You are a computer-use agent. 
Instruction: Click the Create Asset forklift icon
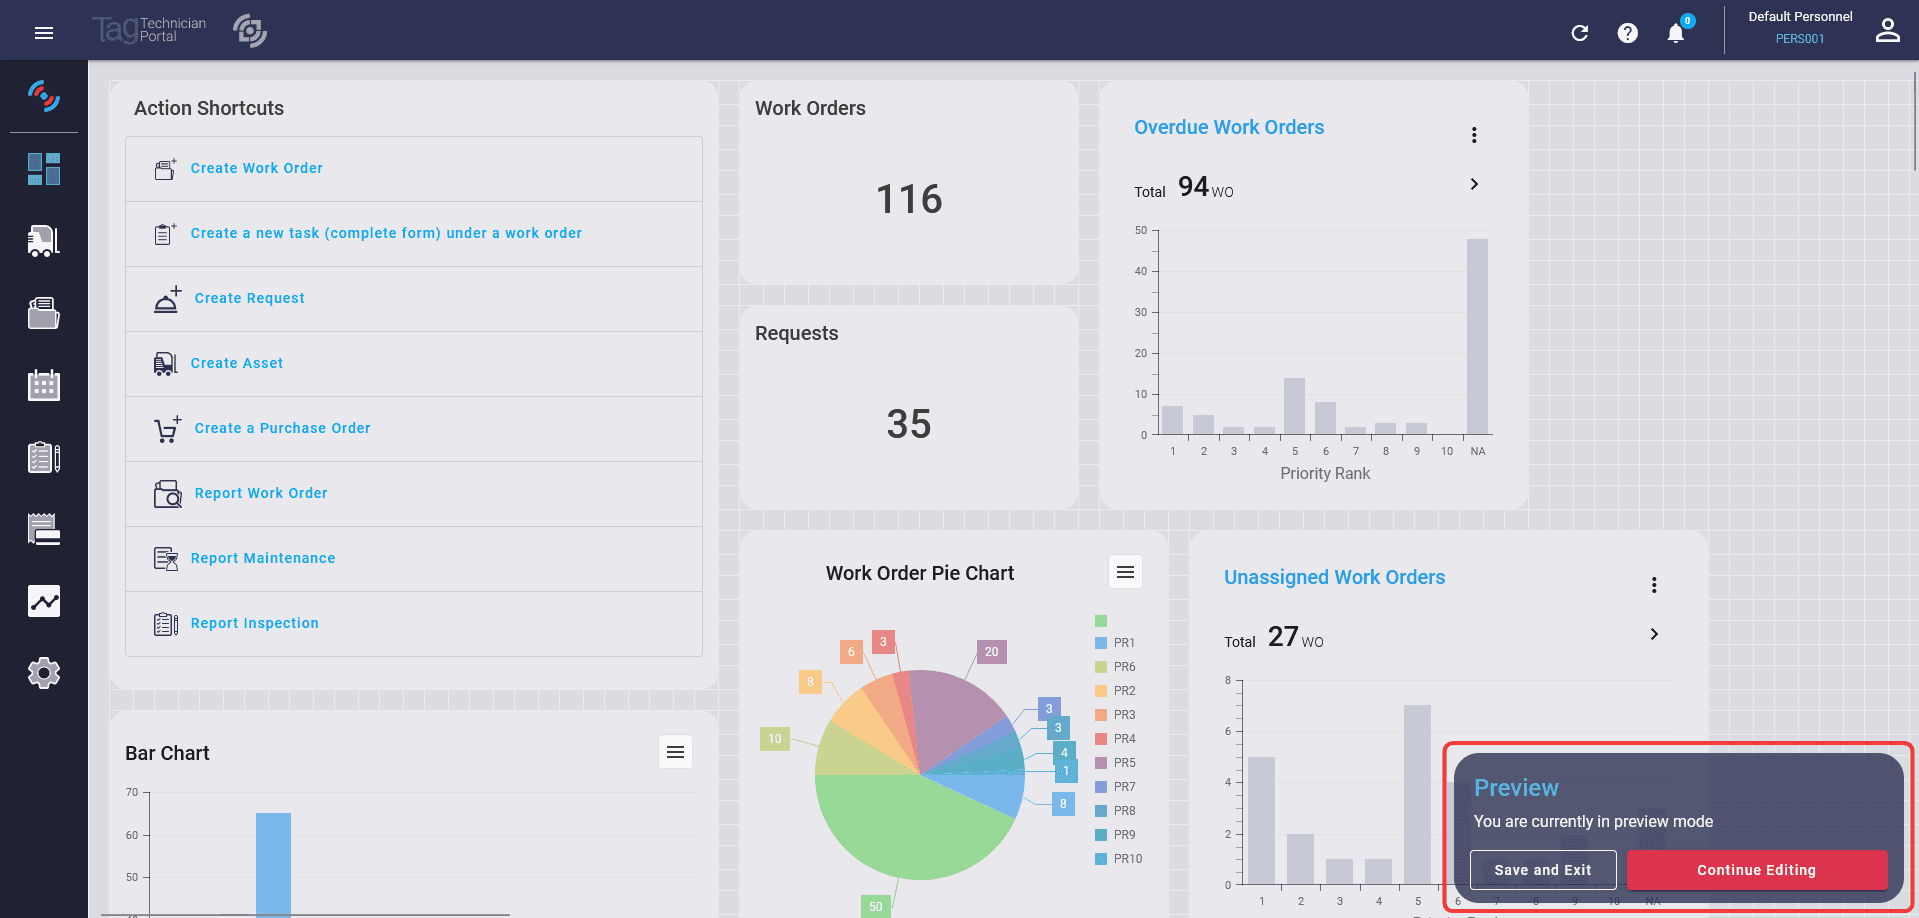(x=166, y=364)
